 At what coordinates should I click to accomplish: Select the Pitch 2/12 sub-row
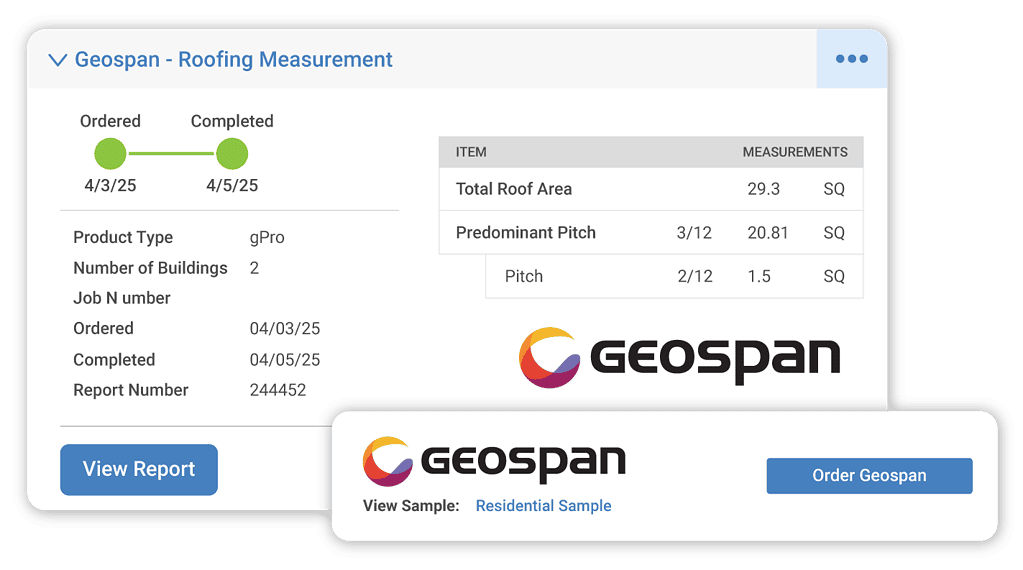click(x=675, y=277)
